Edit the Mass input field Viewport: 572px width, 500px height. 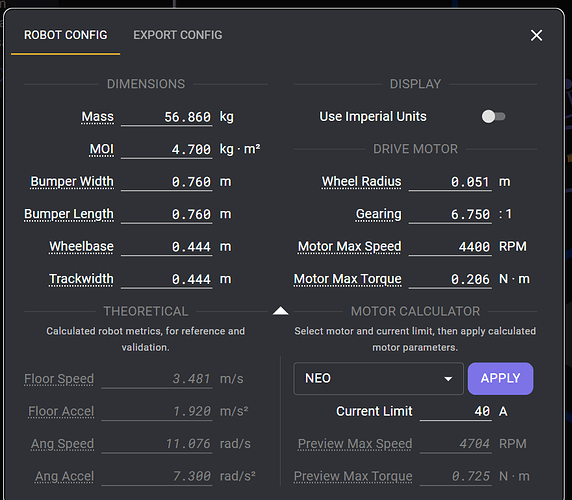[x=167, y=117]
